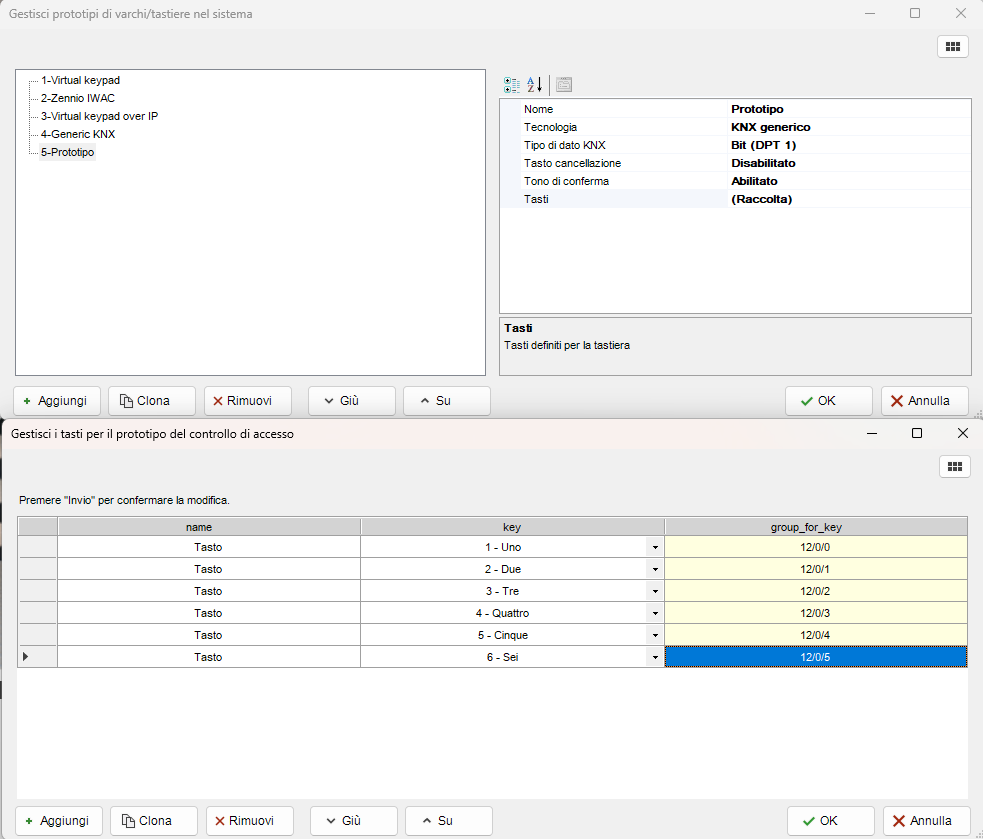Image resolution: width=983 pixels, height=839 pixels.
Task: Select '2-Zennio IWAC' in prototype tree
Action: tap(77, 98)
